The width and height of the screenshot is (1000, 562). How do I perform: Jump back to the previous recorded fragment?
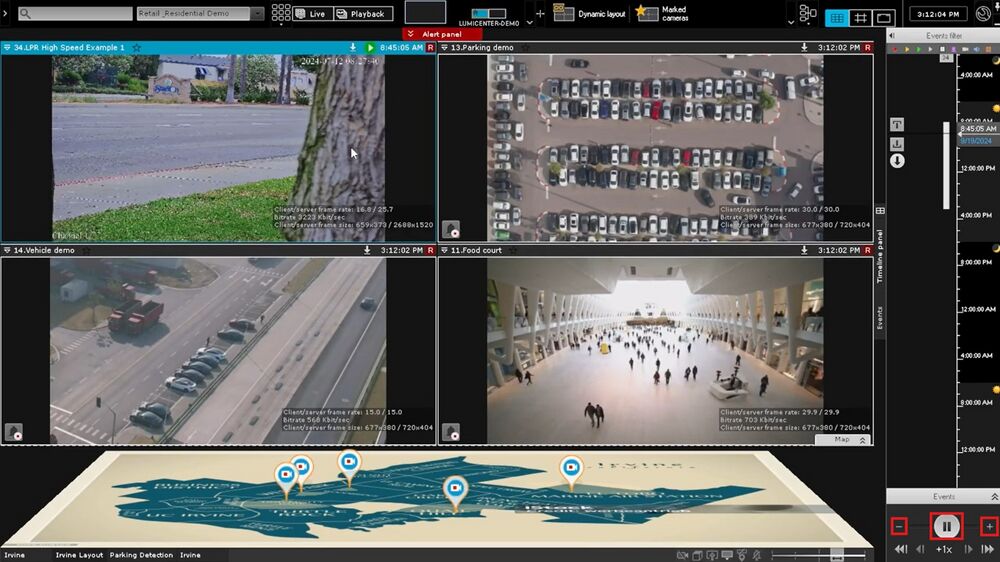[x=901, y=549]
